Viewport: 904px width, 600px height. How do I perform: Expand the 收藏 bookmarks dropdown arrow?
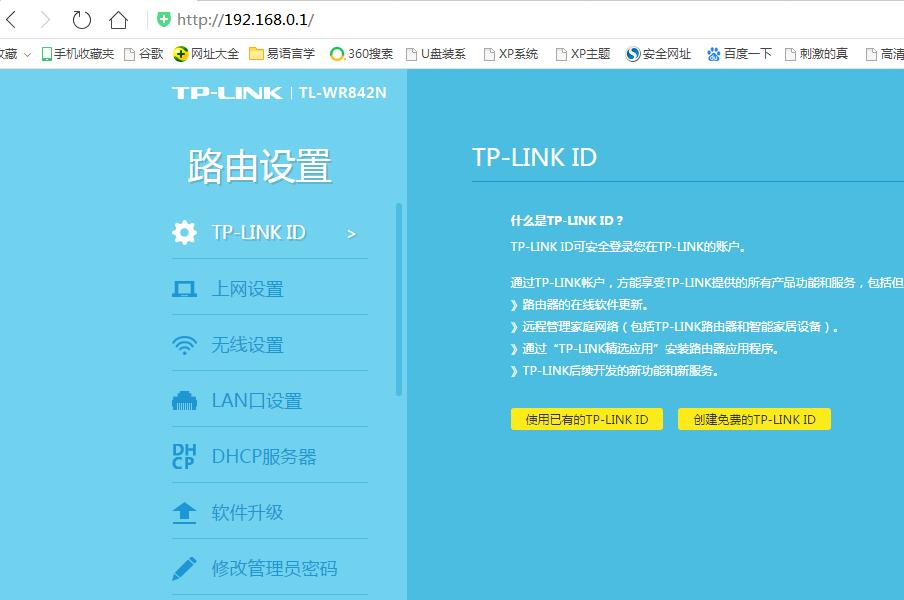27,55
